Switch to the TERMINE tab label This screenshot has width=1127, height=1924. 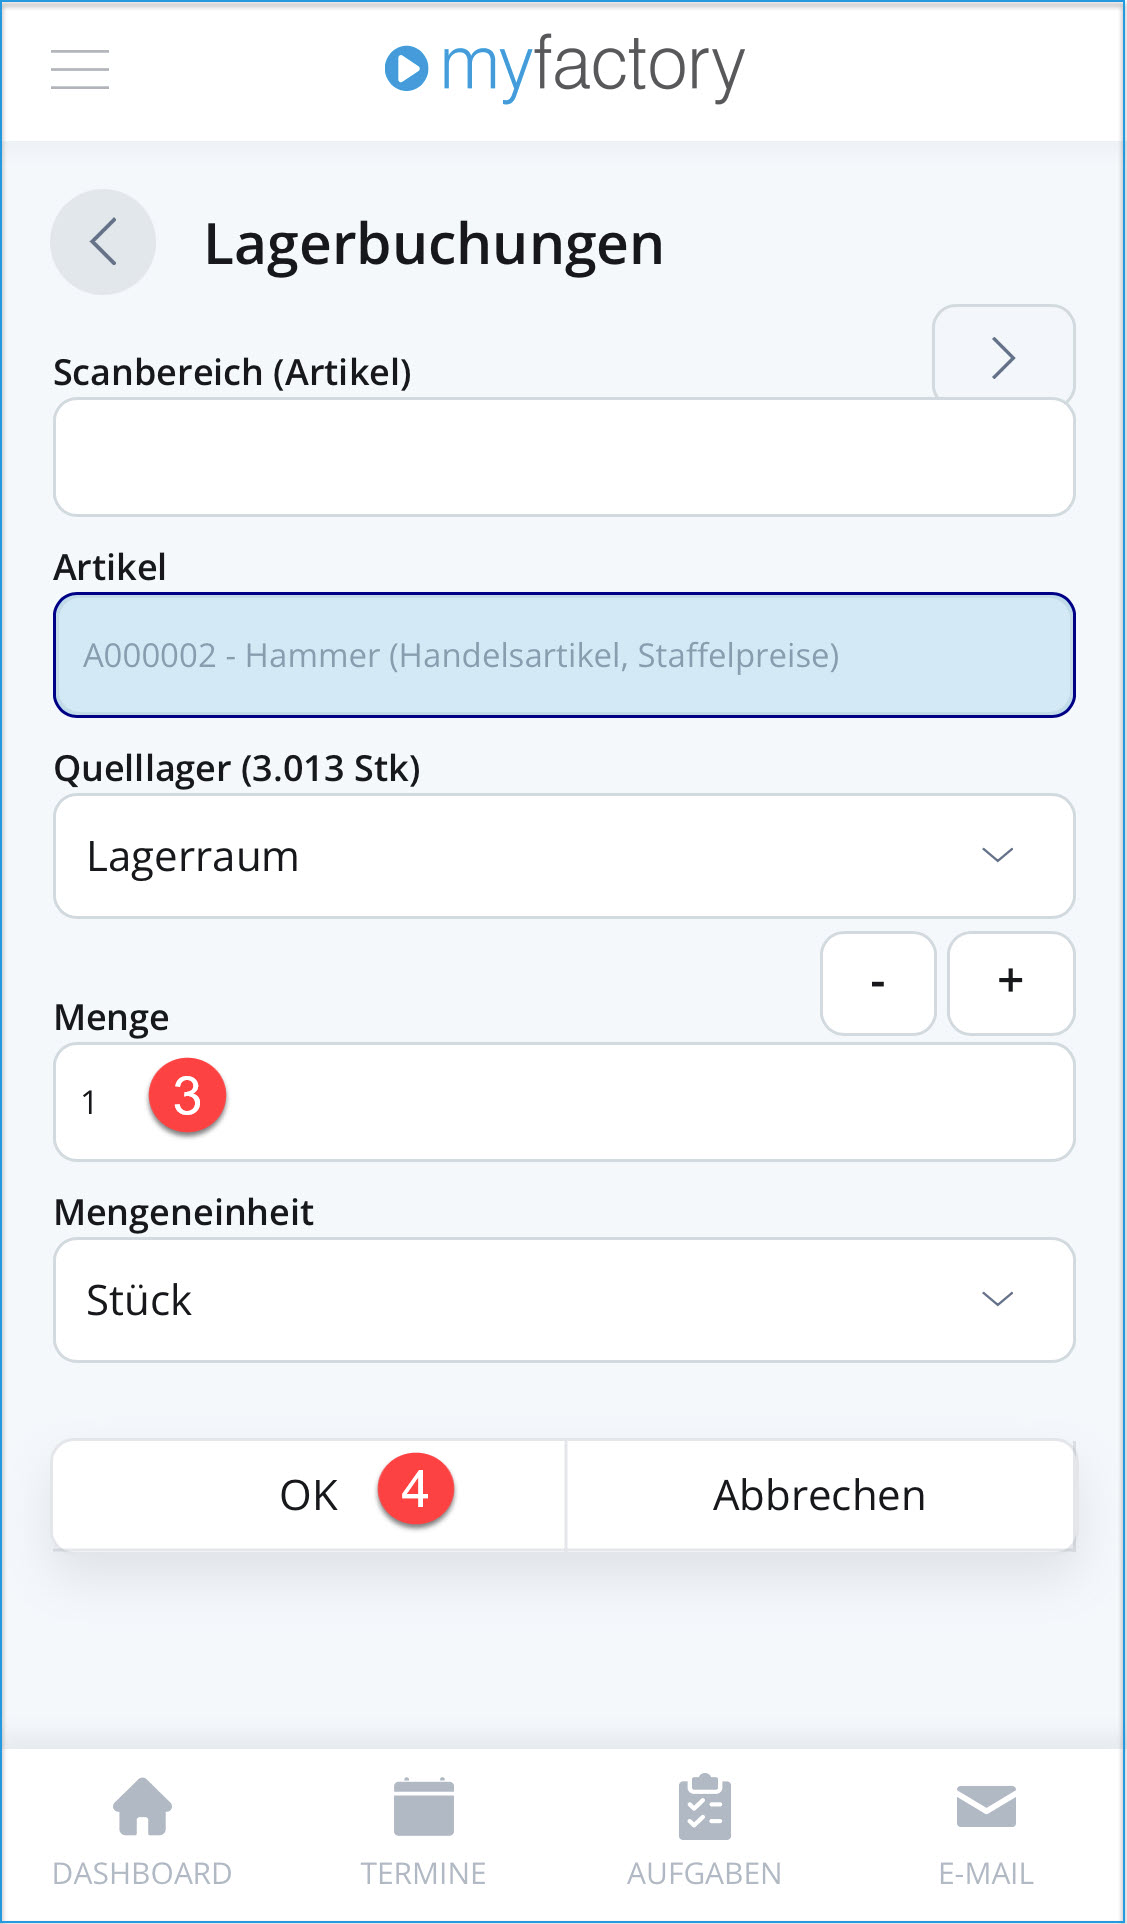(423, 1873)
